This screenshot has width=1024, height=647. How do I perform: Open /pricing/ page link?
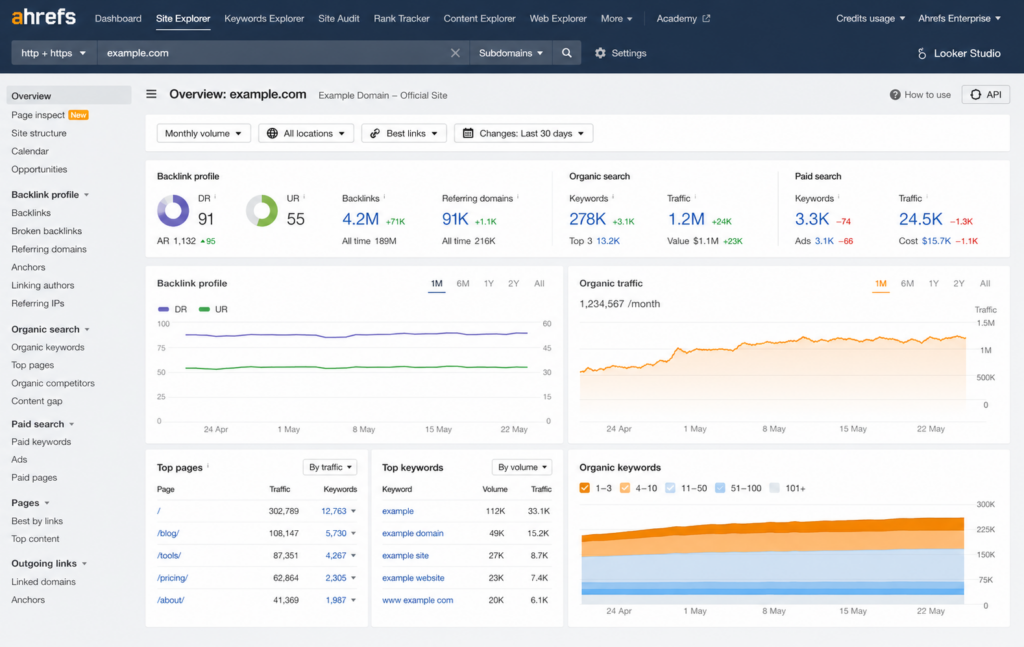tap(172, 578)
